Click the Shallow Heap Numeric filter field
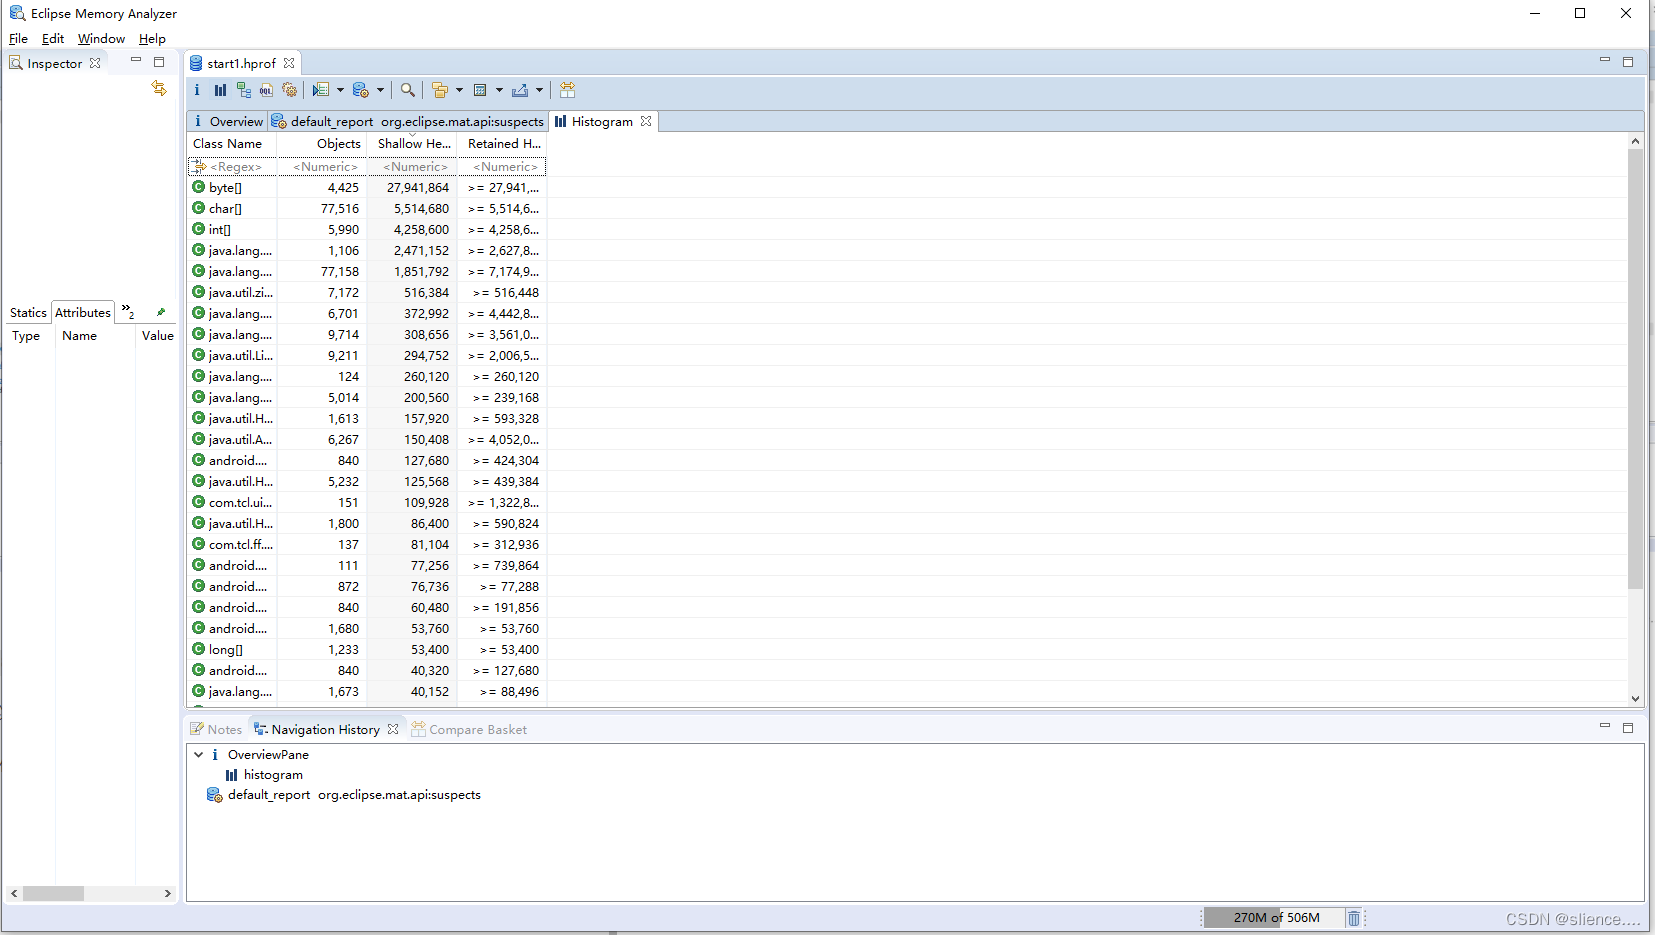This screenshot has height=935, width=1655. pos(412,167)
